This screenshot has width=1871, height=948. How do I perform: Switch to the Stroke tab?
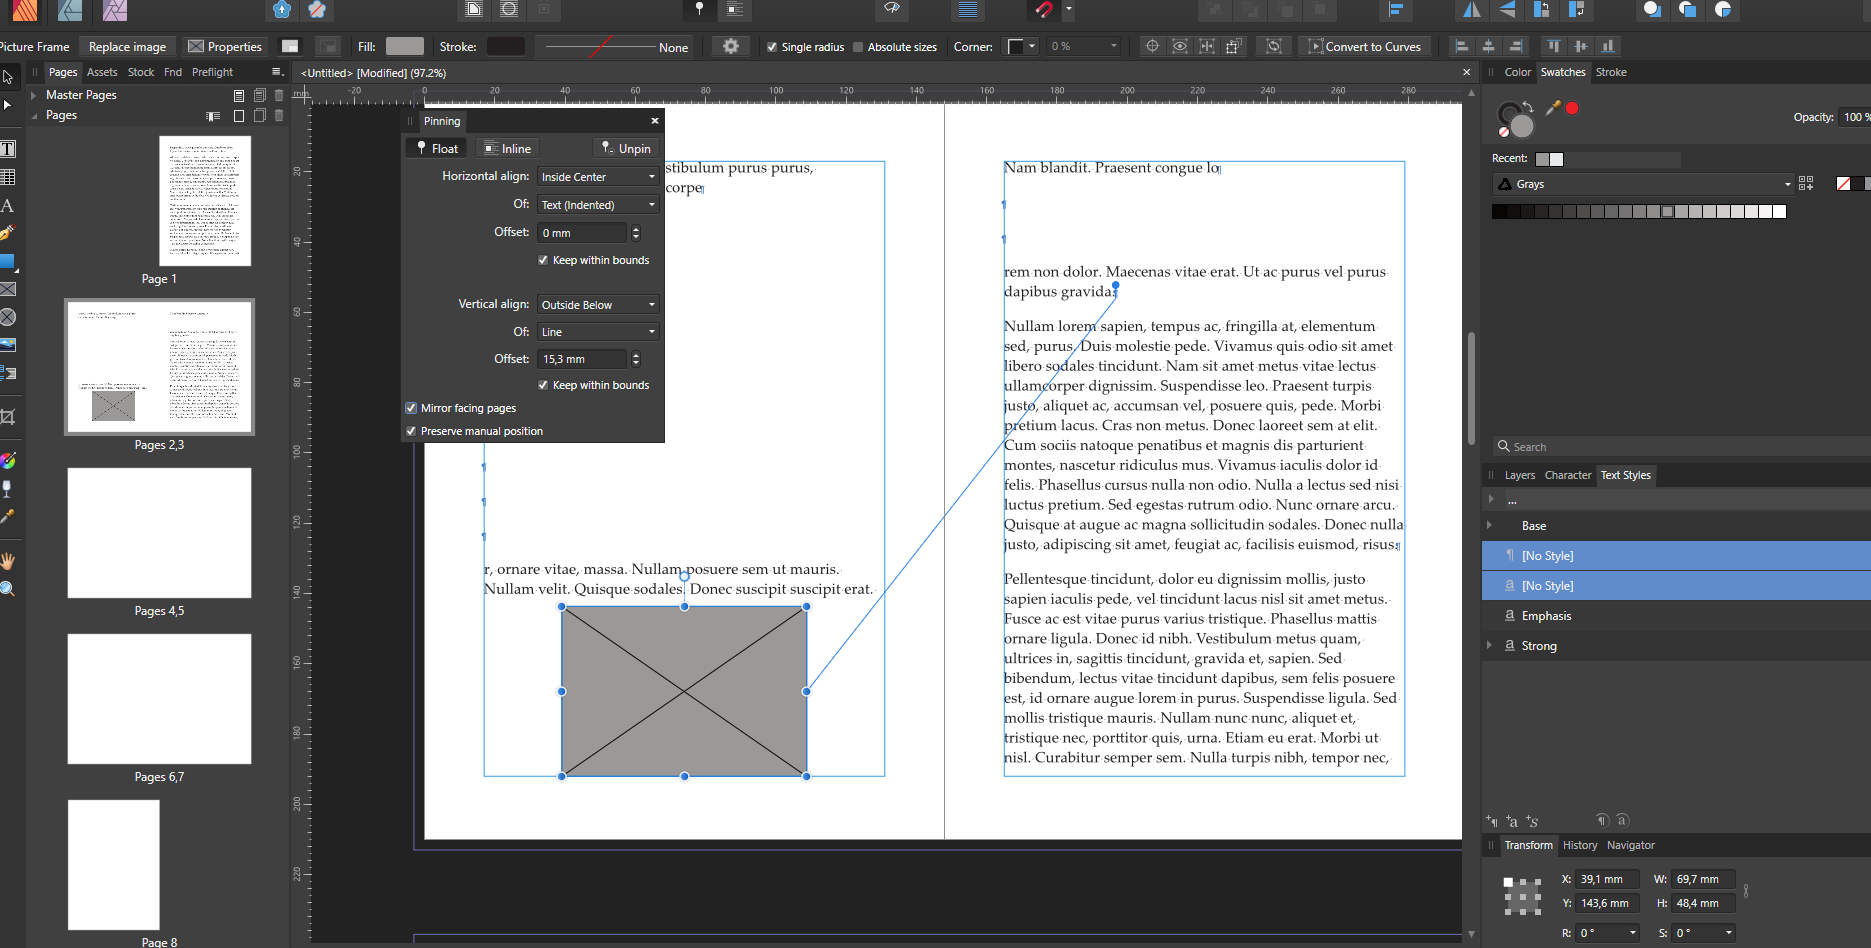1611,72
